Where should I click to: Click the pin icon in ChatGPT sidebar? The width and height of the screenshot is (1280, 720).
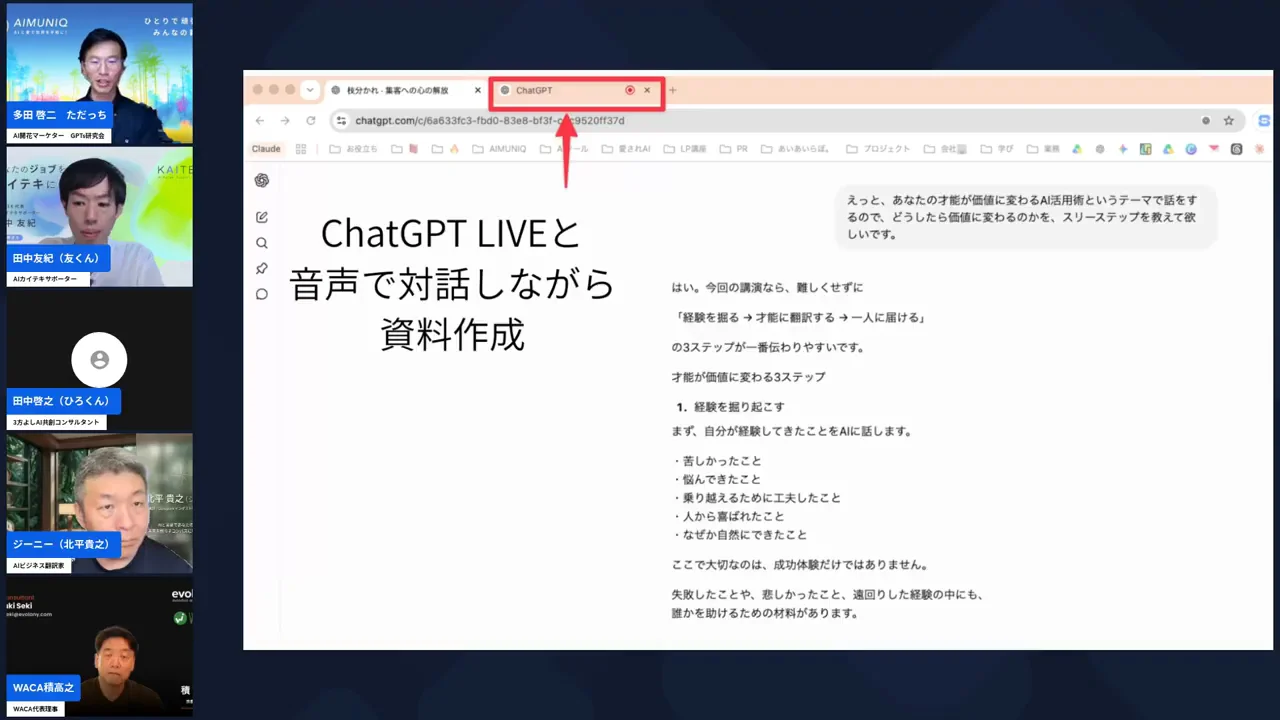pyautogui.click(x=262, y=268)
